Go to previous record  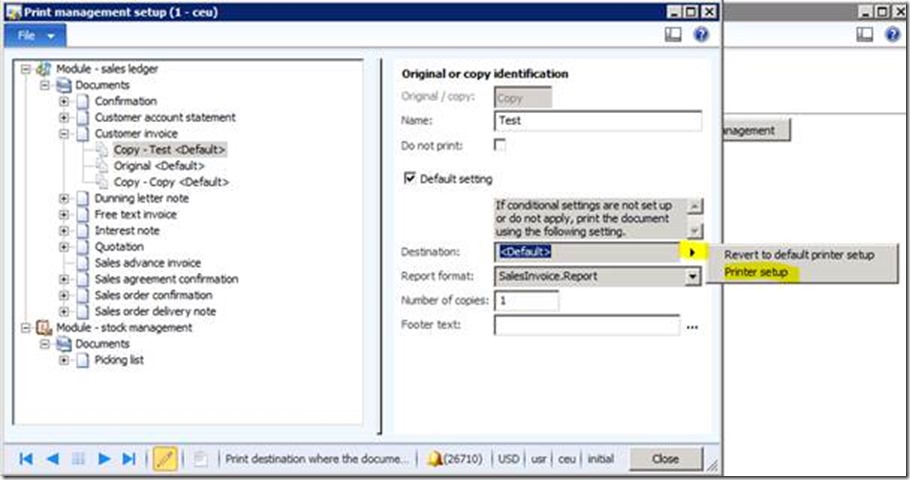click(52, 459)
